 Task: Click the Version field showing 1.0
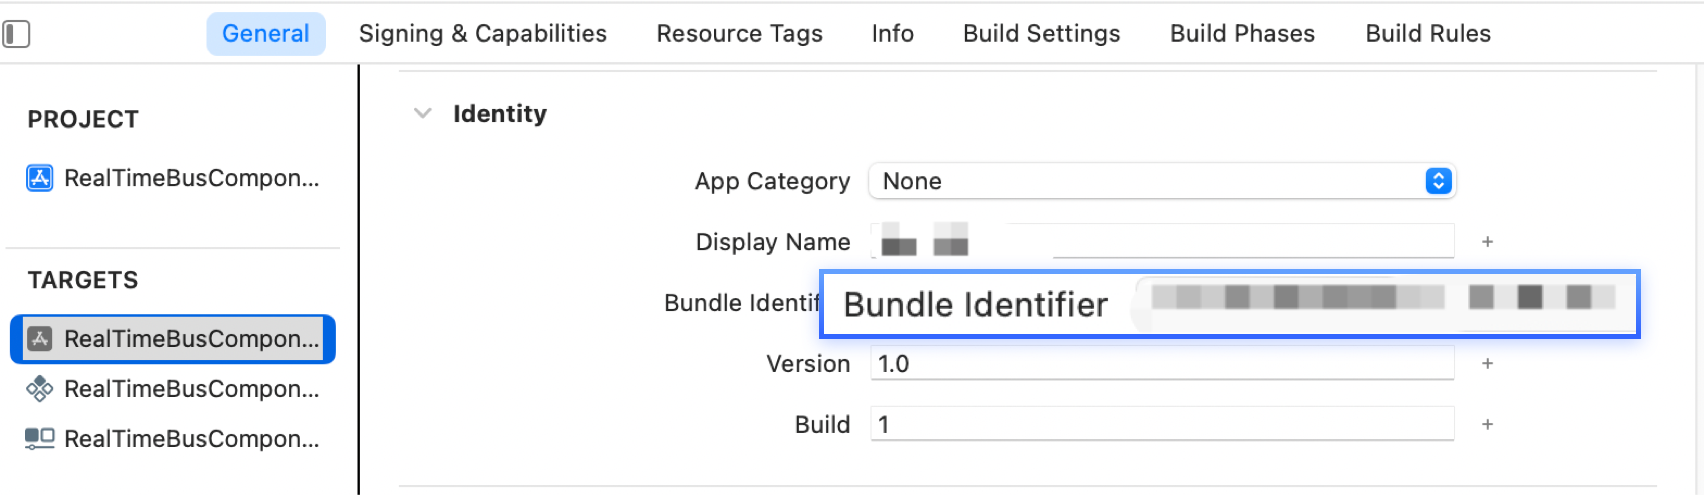coord(1162,364)
